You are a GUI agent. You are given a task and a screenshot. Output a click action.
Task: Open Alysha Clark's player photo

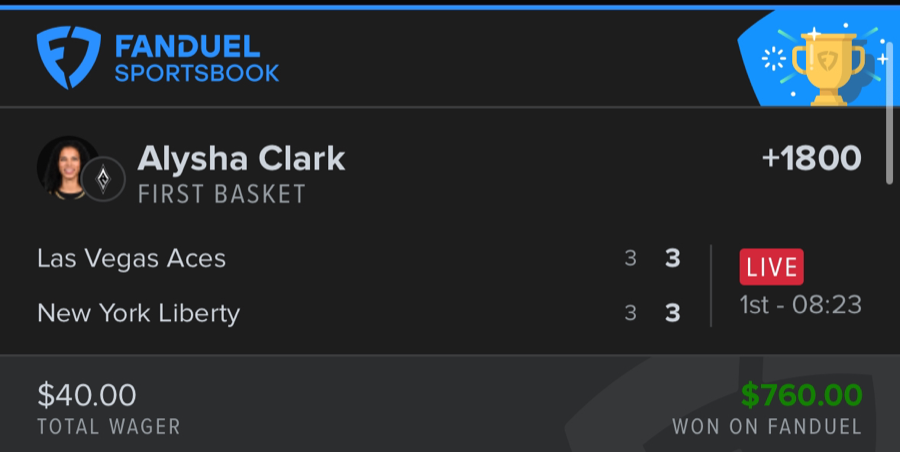pyautogui.click(x=64, y=165)
